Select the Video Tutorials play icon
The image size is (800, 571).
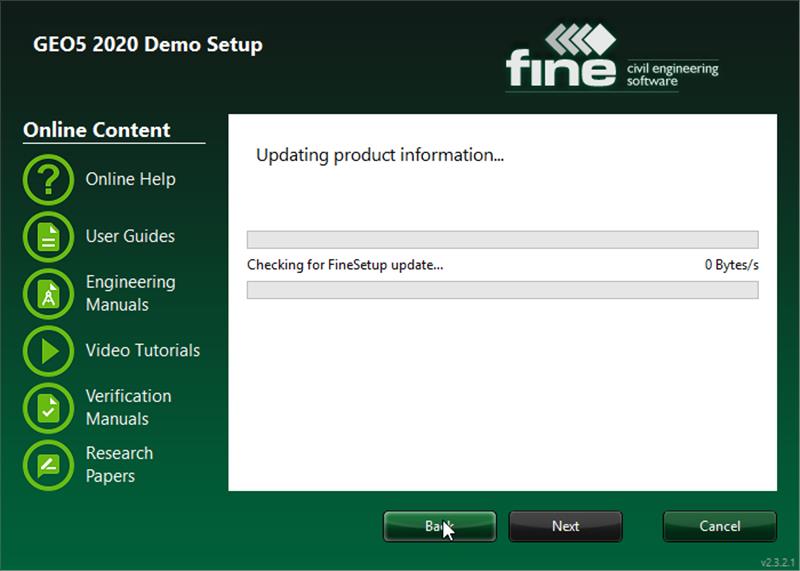click(x=48, y=351)
